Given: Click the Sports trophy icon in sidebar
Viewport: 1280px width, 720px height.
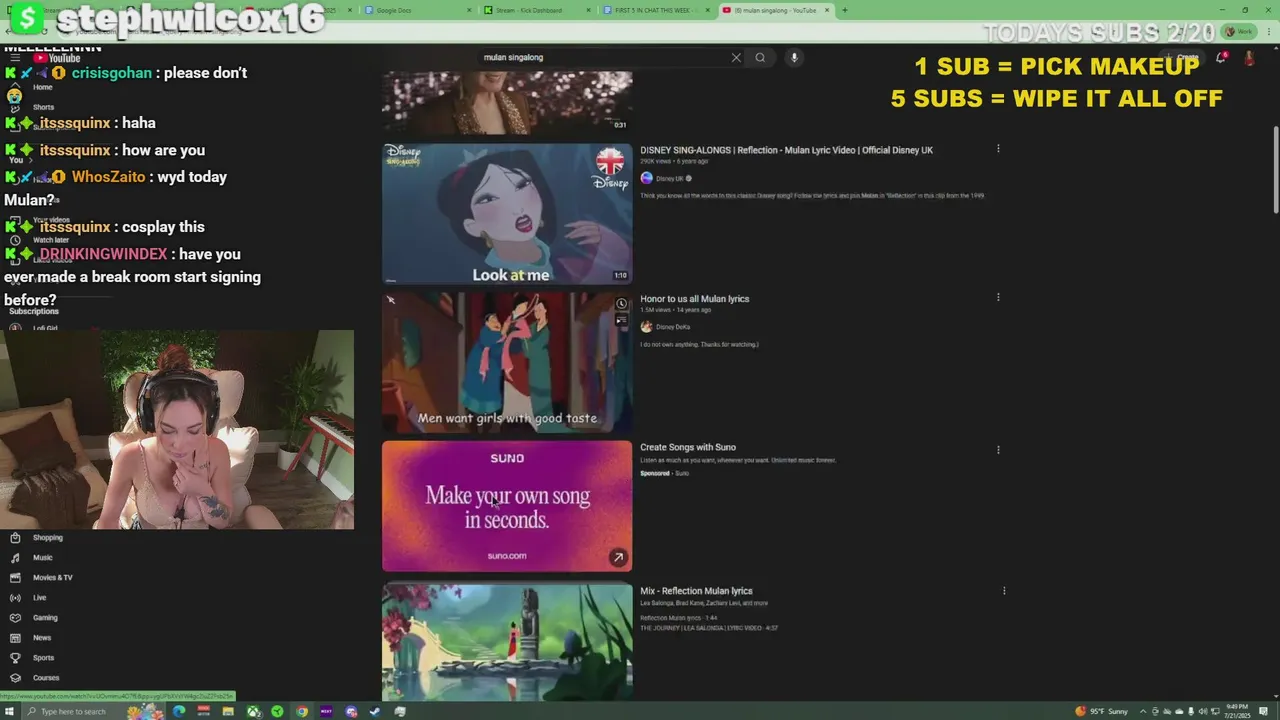Looking at the screenshot, I should [x=15, y=657].
